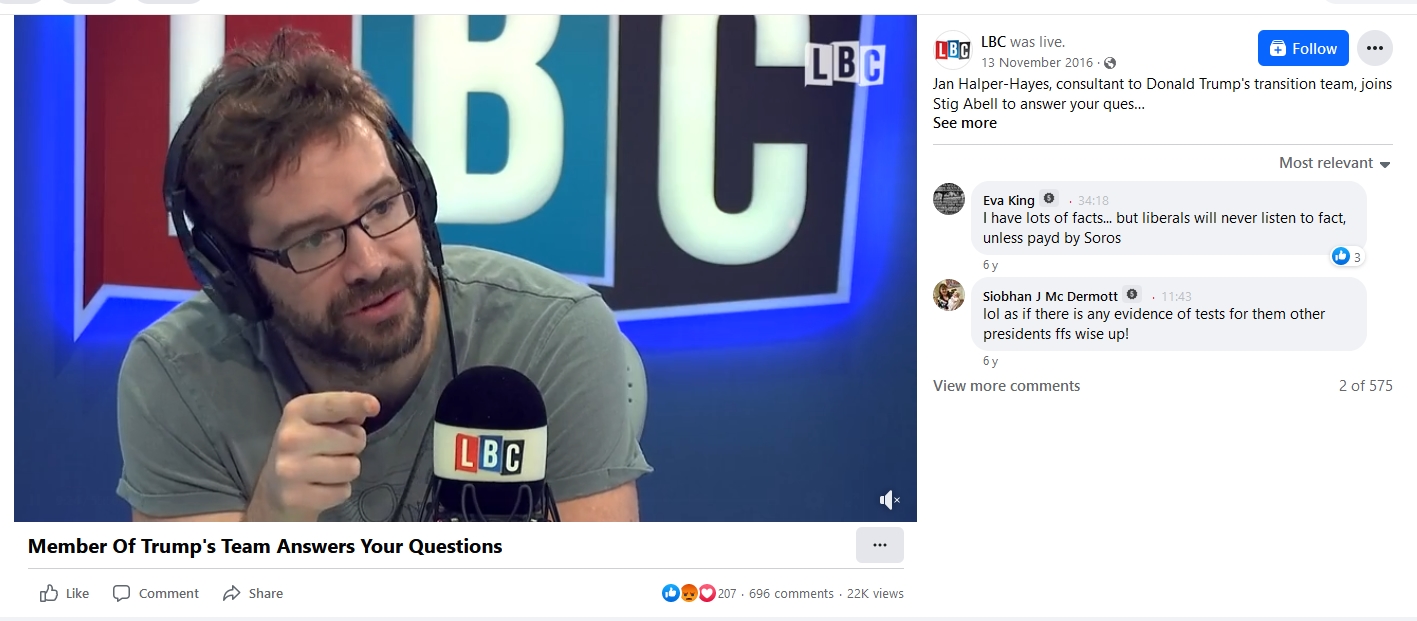Load more with View more comments
The height and width of the screenshot is (621, 1417).
[x=1006, y=386]
